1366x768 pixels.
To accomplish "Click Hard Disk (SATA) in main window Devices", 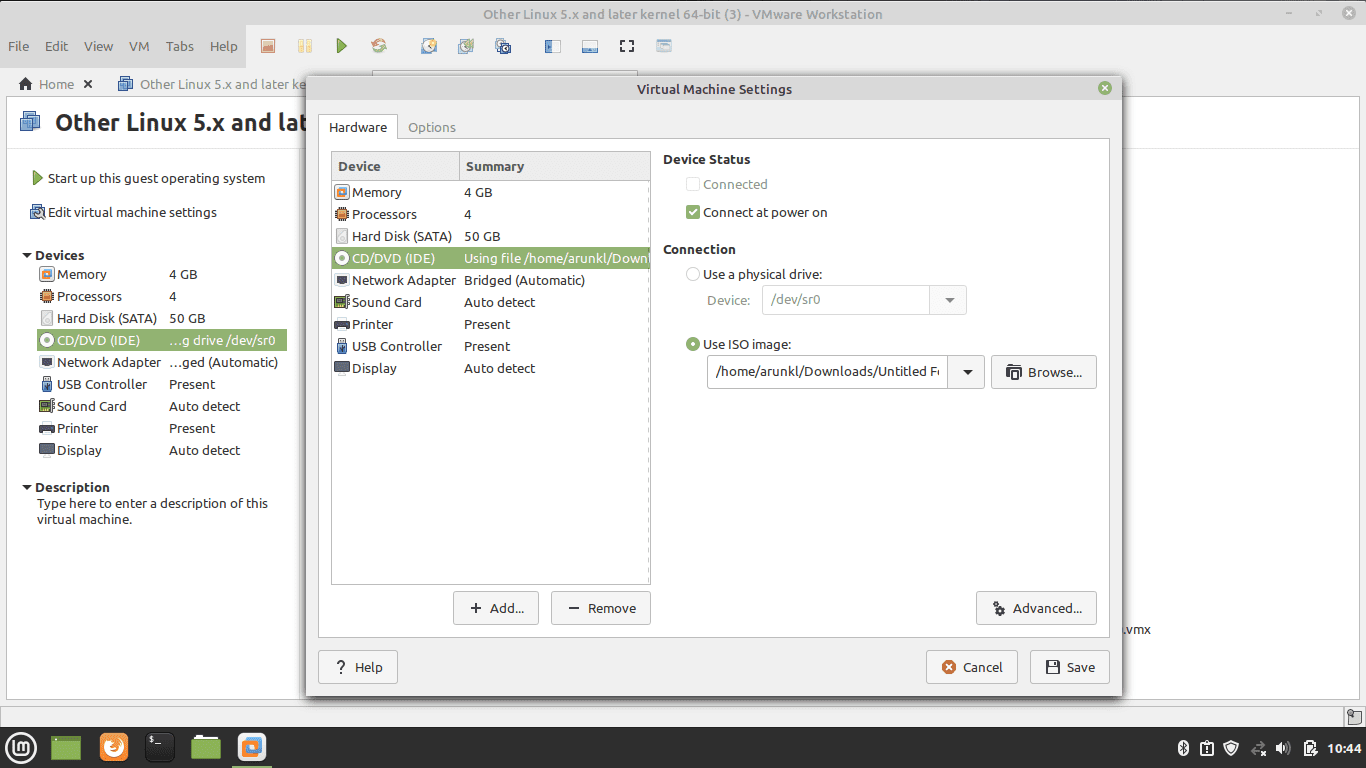I will [162, 318].
